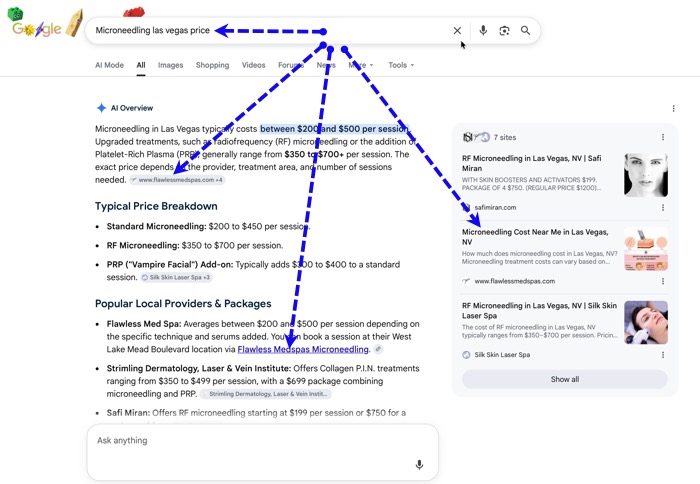This screenshot has height=484, width=700.
Task: Click the 'Standard Microneedling:' bullet text
Action: [x=156, y=226]
